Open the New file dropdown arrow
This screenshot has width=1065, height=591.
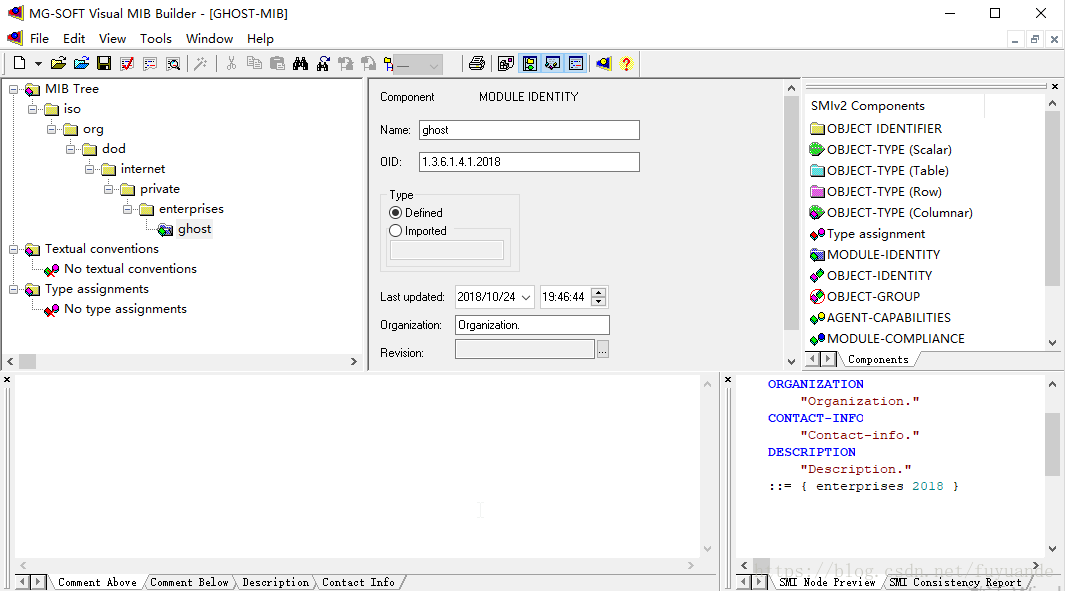pos(38,64)
